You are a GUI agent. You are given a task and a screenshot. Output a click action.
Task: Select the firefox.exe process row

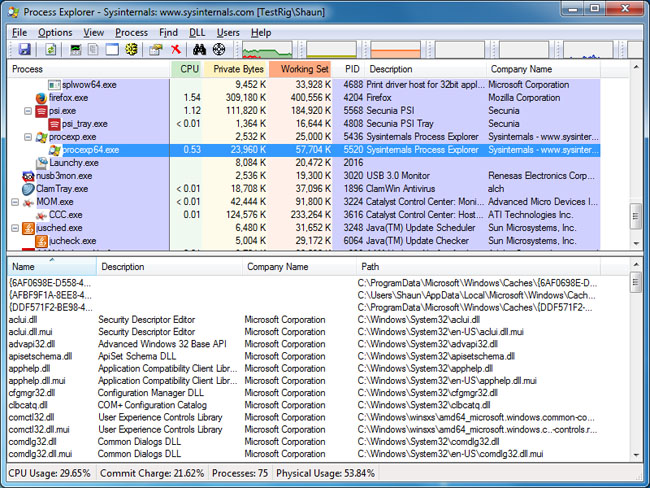point(303,98)
